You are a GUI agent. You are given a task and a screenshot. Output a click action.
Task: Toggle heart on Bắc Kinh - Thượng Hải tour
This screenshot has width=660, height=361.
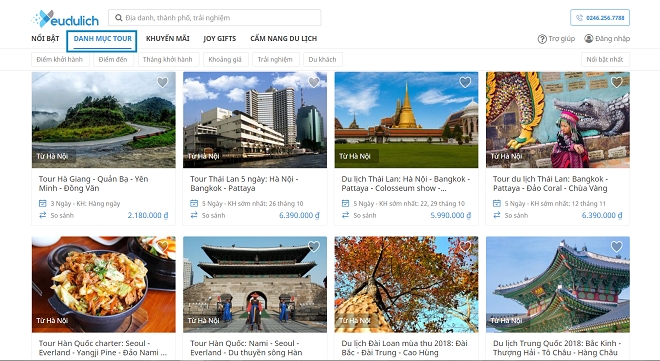[617, 246]
